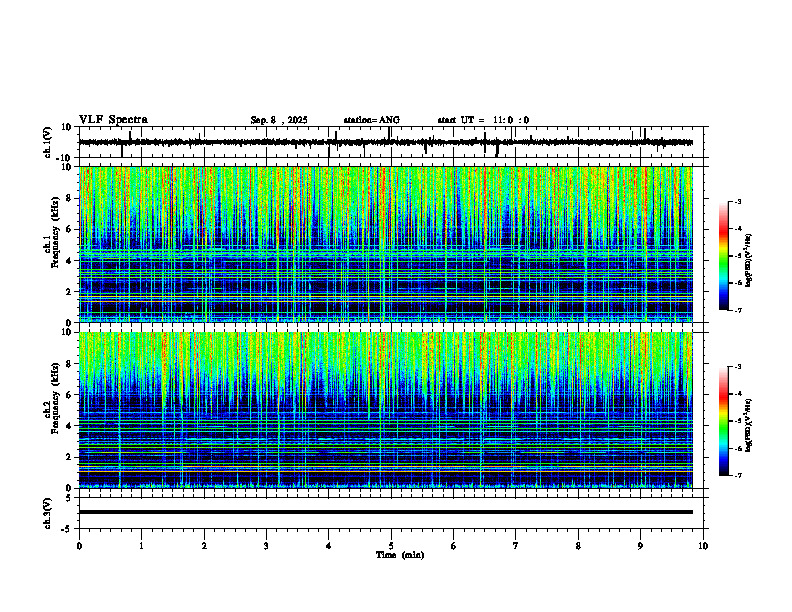792x612 pixels.
Task: Select the "Sep. 8 , 2025" date text
Action: click(x=279, y=120)
